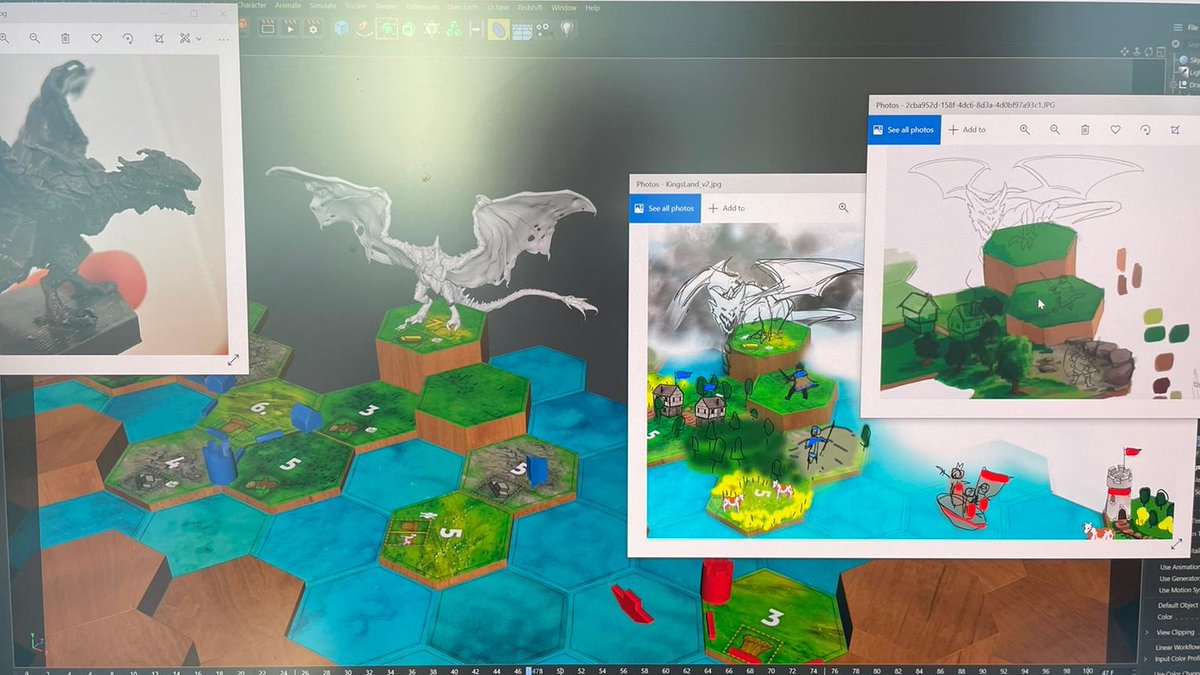1200x675 pixels.
Task: Delete icon in left dragon photo window
Action: tap(65, 38)
